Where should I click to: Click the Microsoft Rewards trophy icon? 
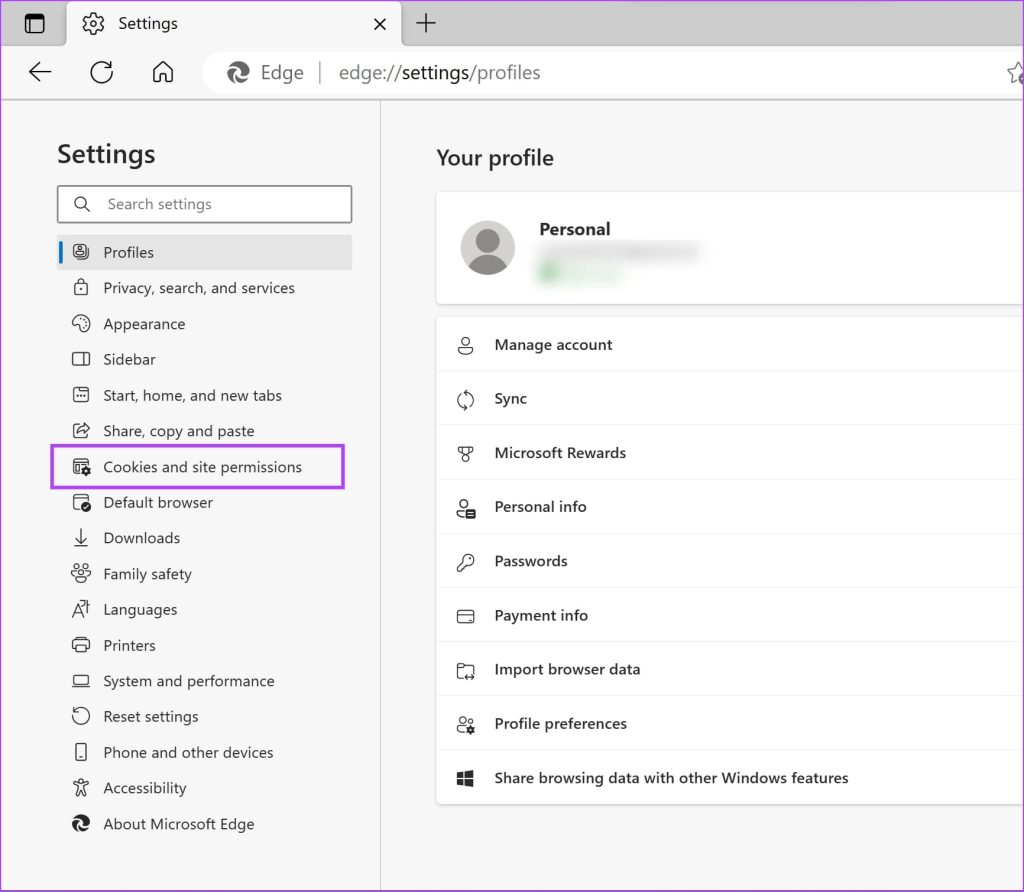pyautogui.click(x=465, y=453)
